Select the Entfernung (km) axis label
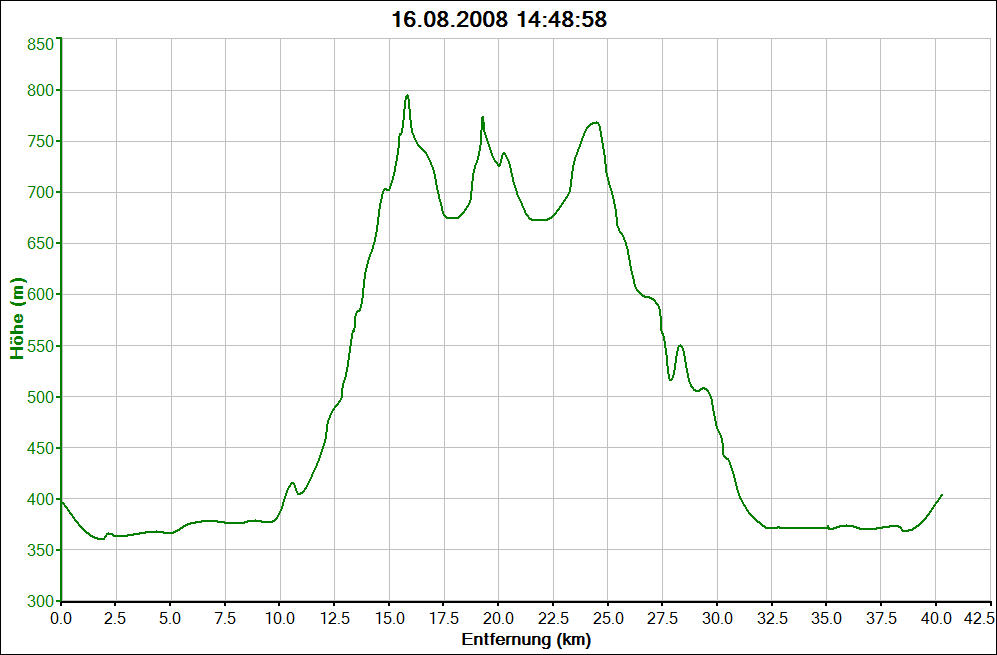 point(526,639)
